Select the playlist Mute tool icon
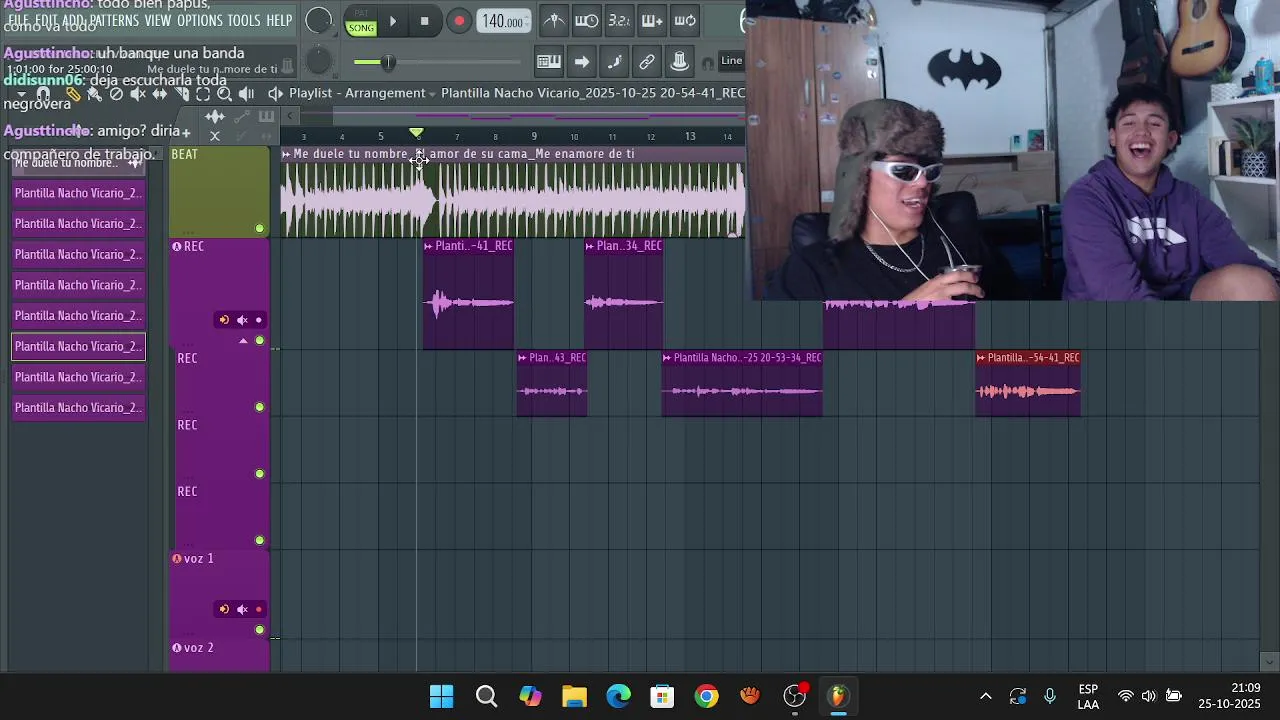Image resolution: width=1280 pixels, height=720 pixels. tap(138, 94)
